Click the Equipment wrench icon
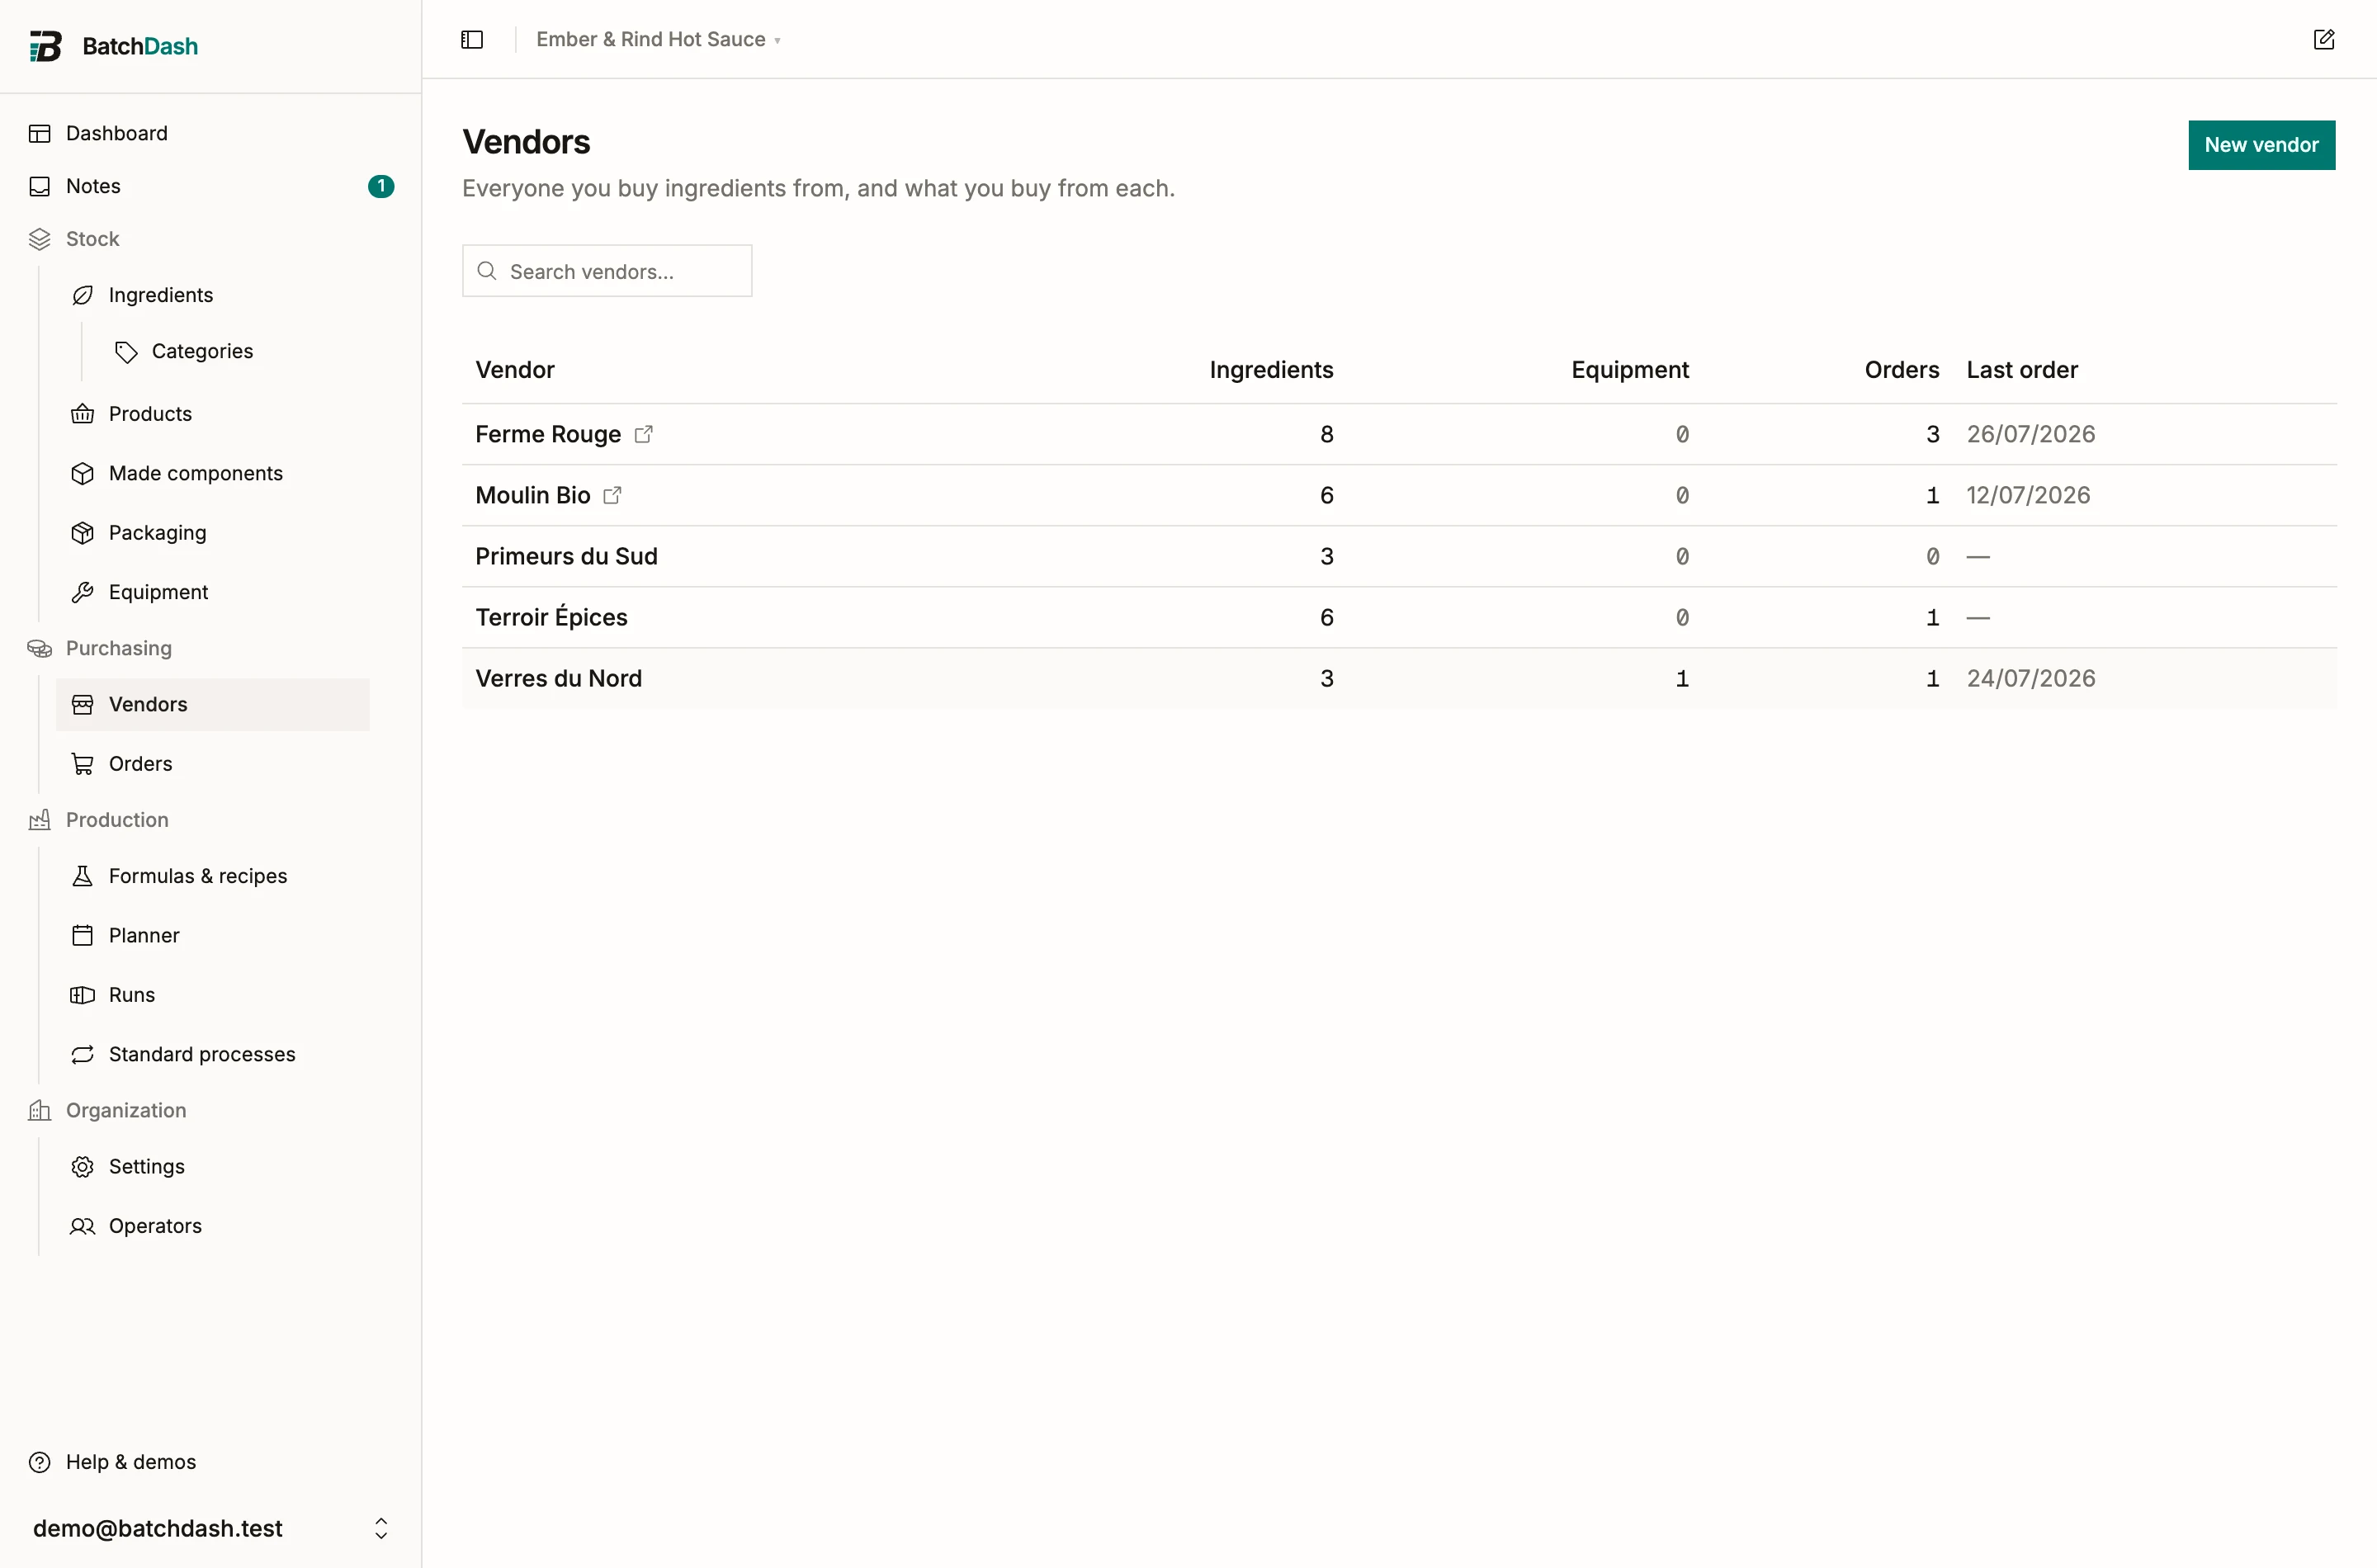Viewport: 2377px width, 1568px height. click(83, 593)
